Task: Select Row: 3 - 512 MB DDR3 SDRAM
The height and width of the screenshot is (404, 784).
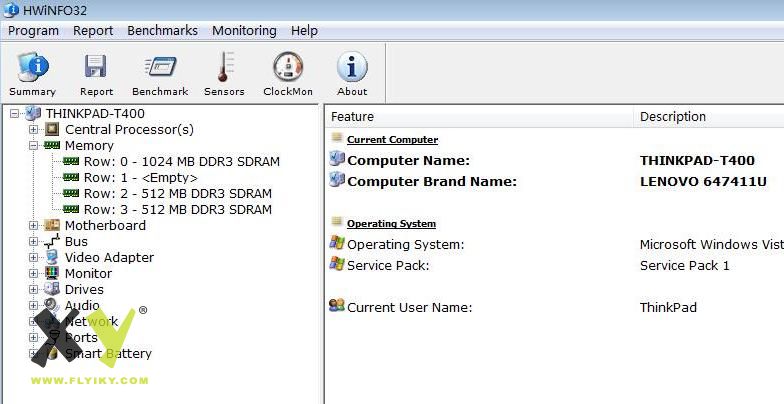Action: 178,210
